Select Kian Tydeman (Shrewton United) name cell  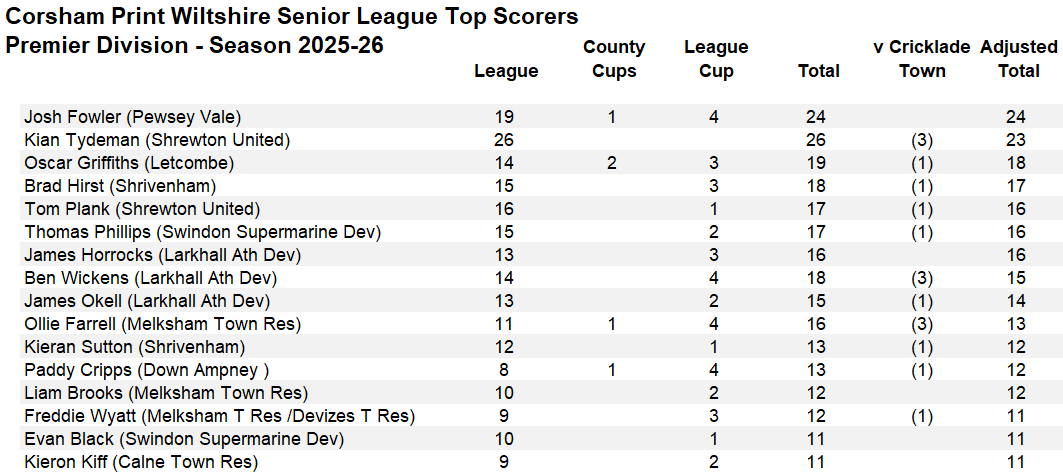[157, 140]
